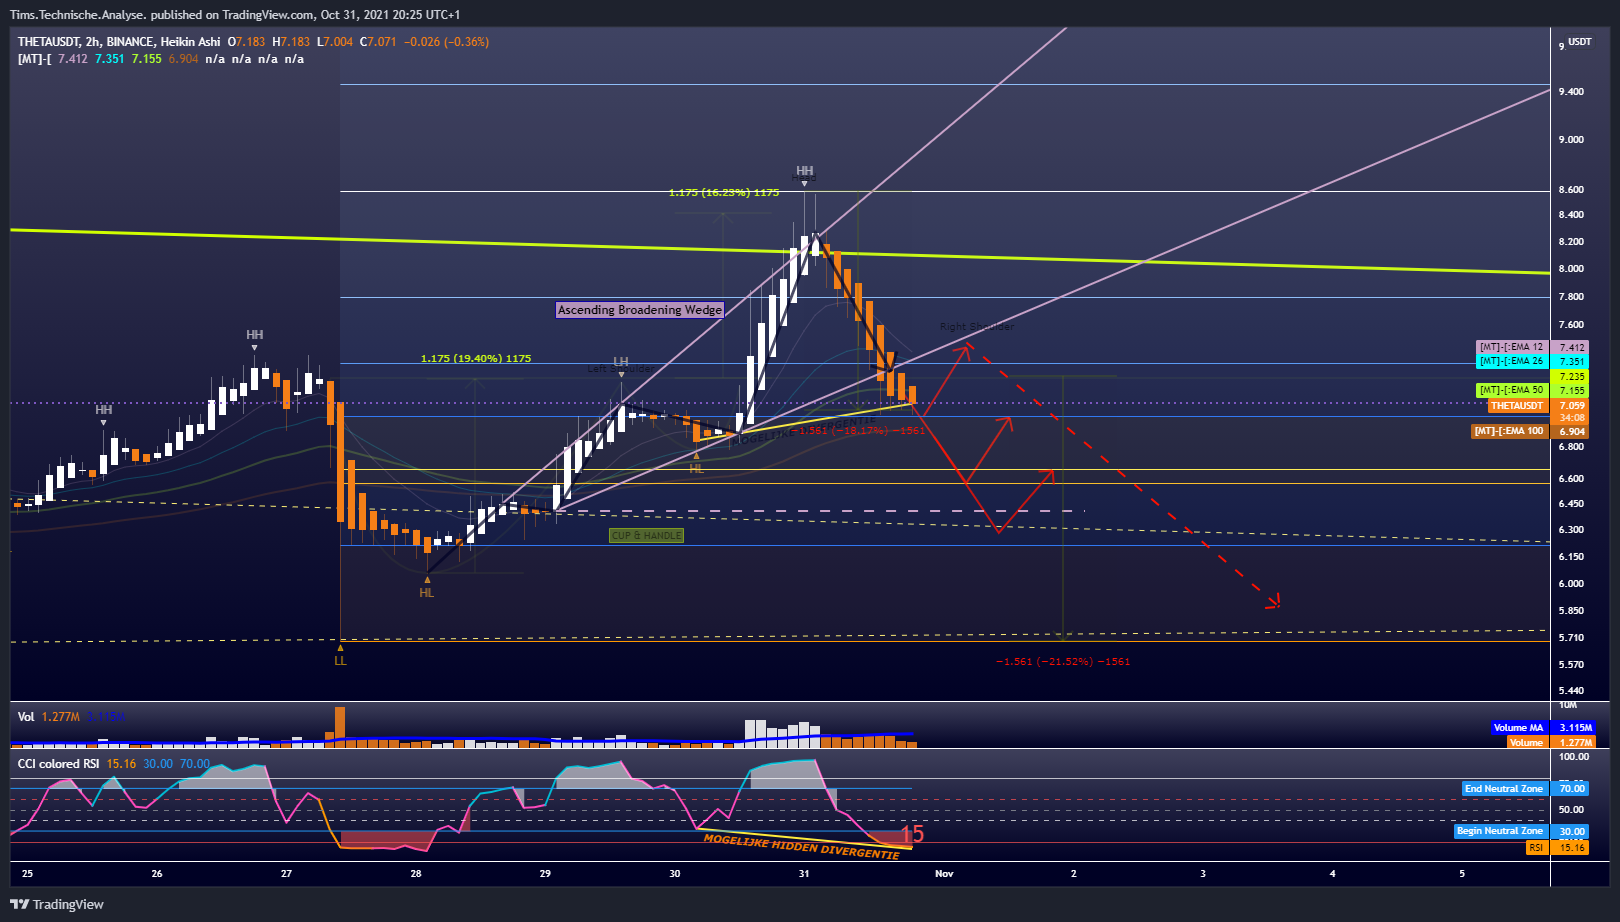This screenshot has height=922, width=1620.
Task: Click the orange '1.277M' value in the Vol legend
Action: pos(60,717)
